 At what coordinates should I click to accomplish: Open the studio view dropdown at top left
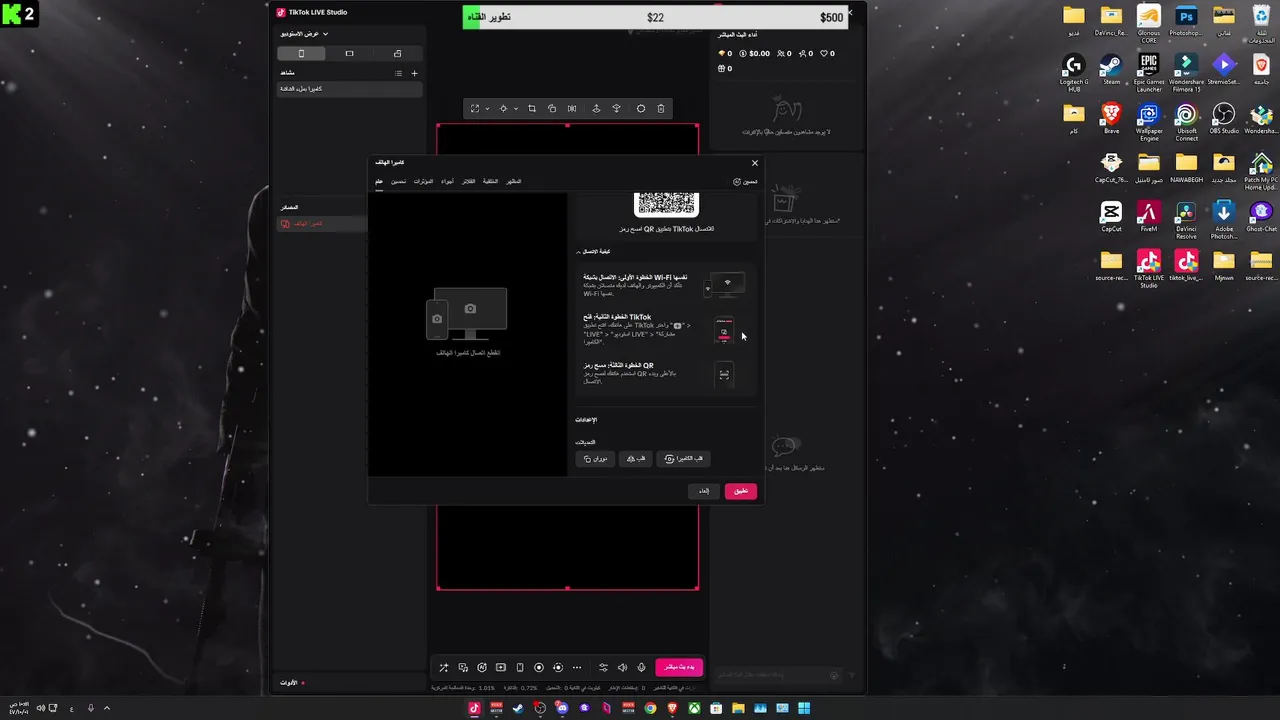point(305,34)
